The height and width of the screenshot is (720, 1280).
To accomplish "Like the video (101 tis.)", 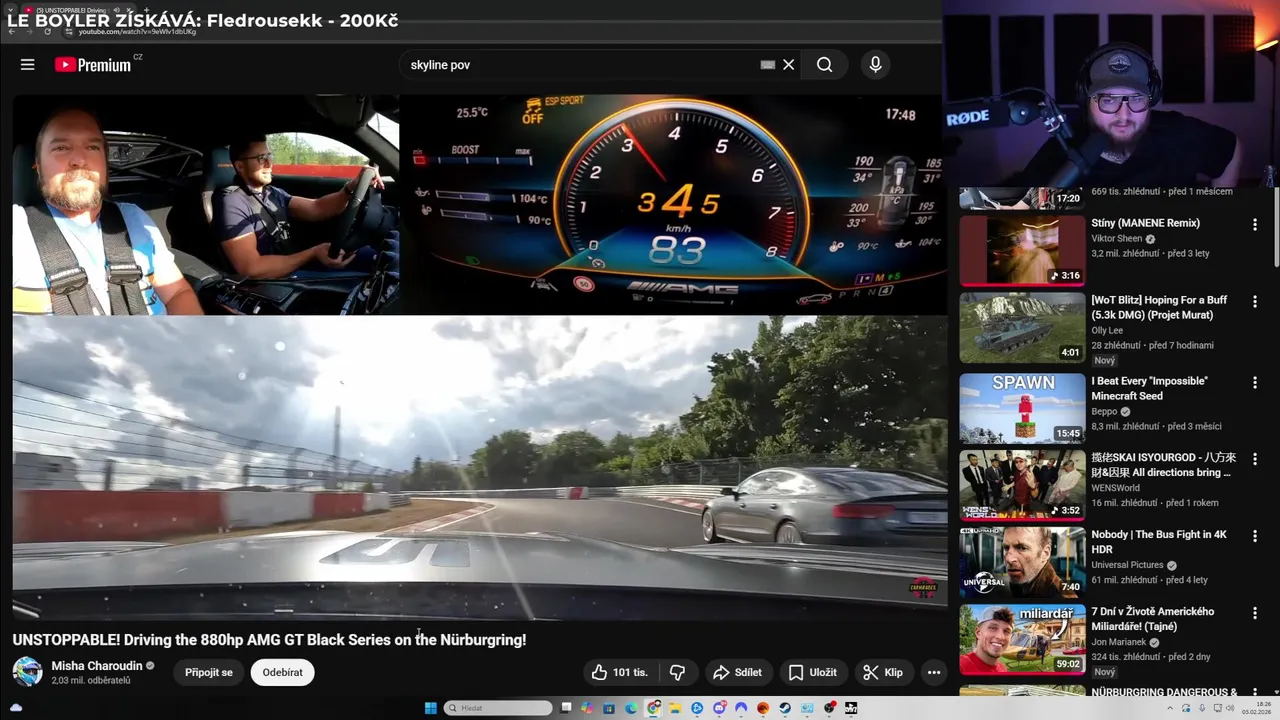I will click(x=619, y=672).
